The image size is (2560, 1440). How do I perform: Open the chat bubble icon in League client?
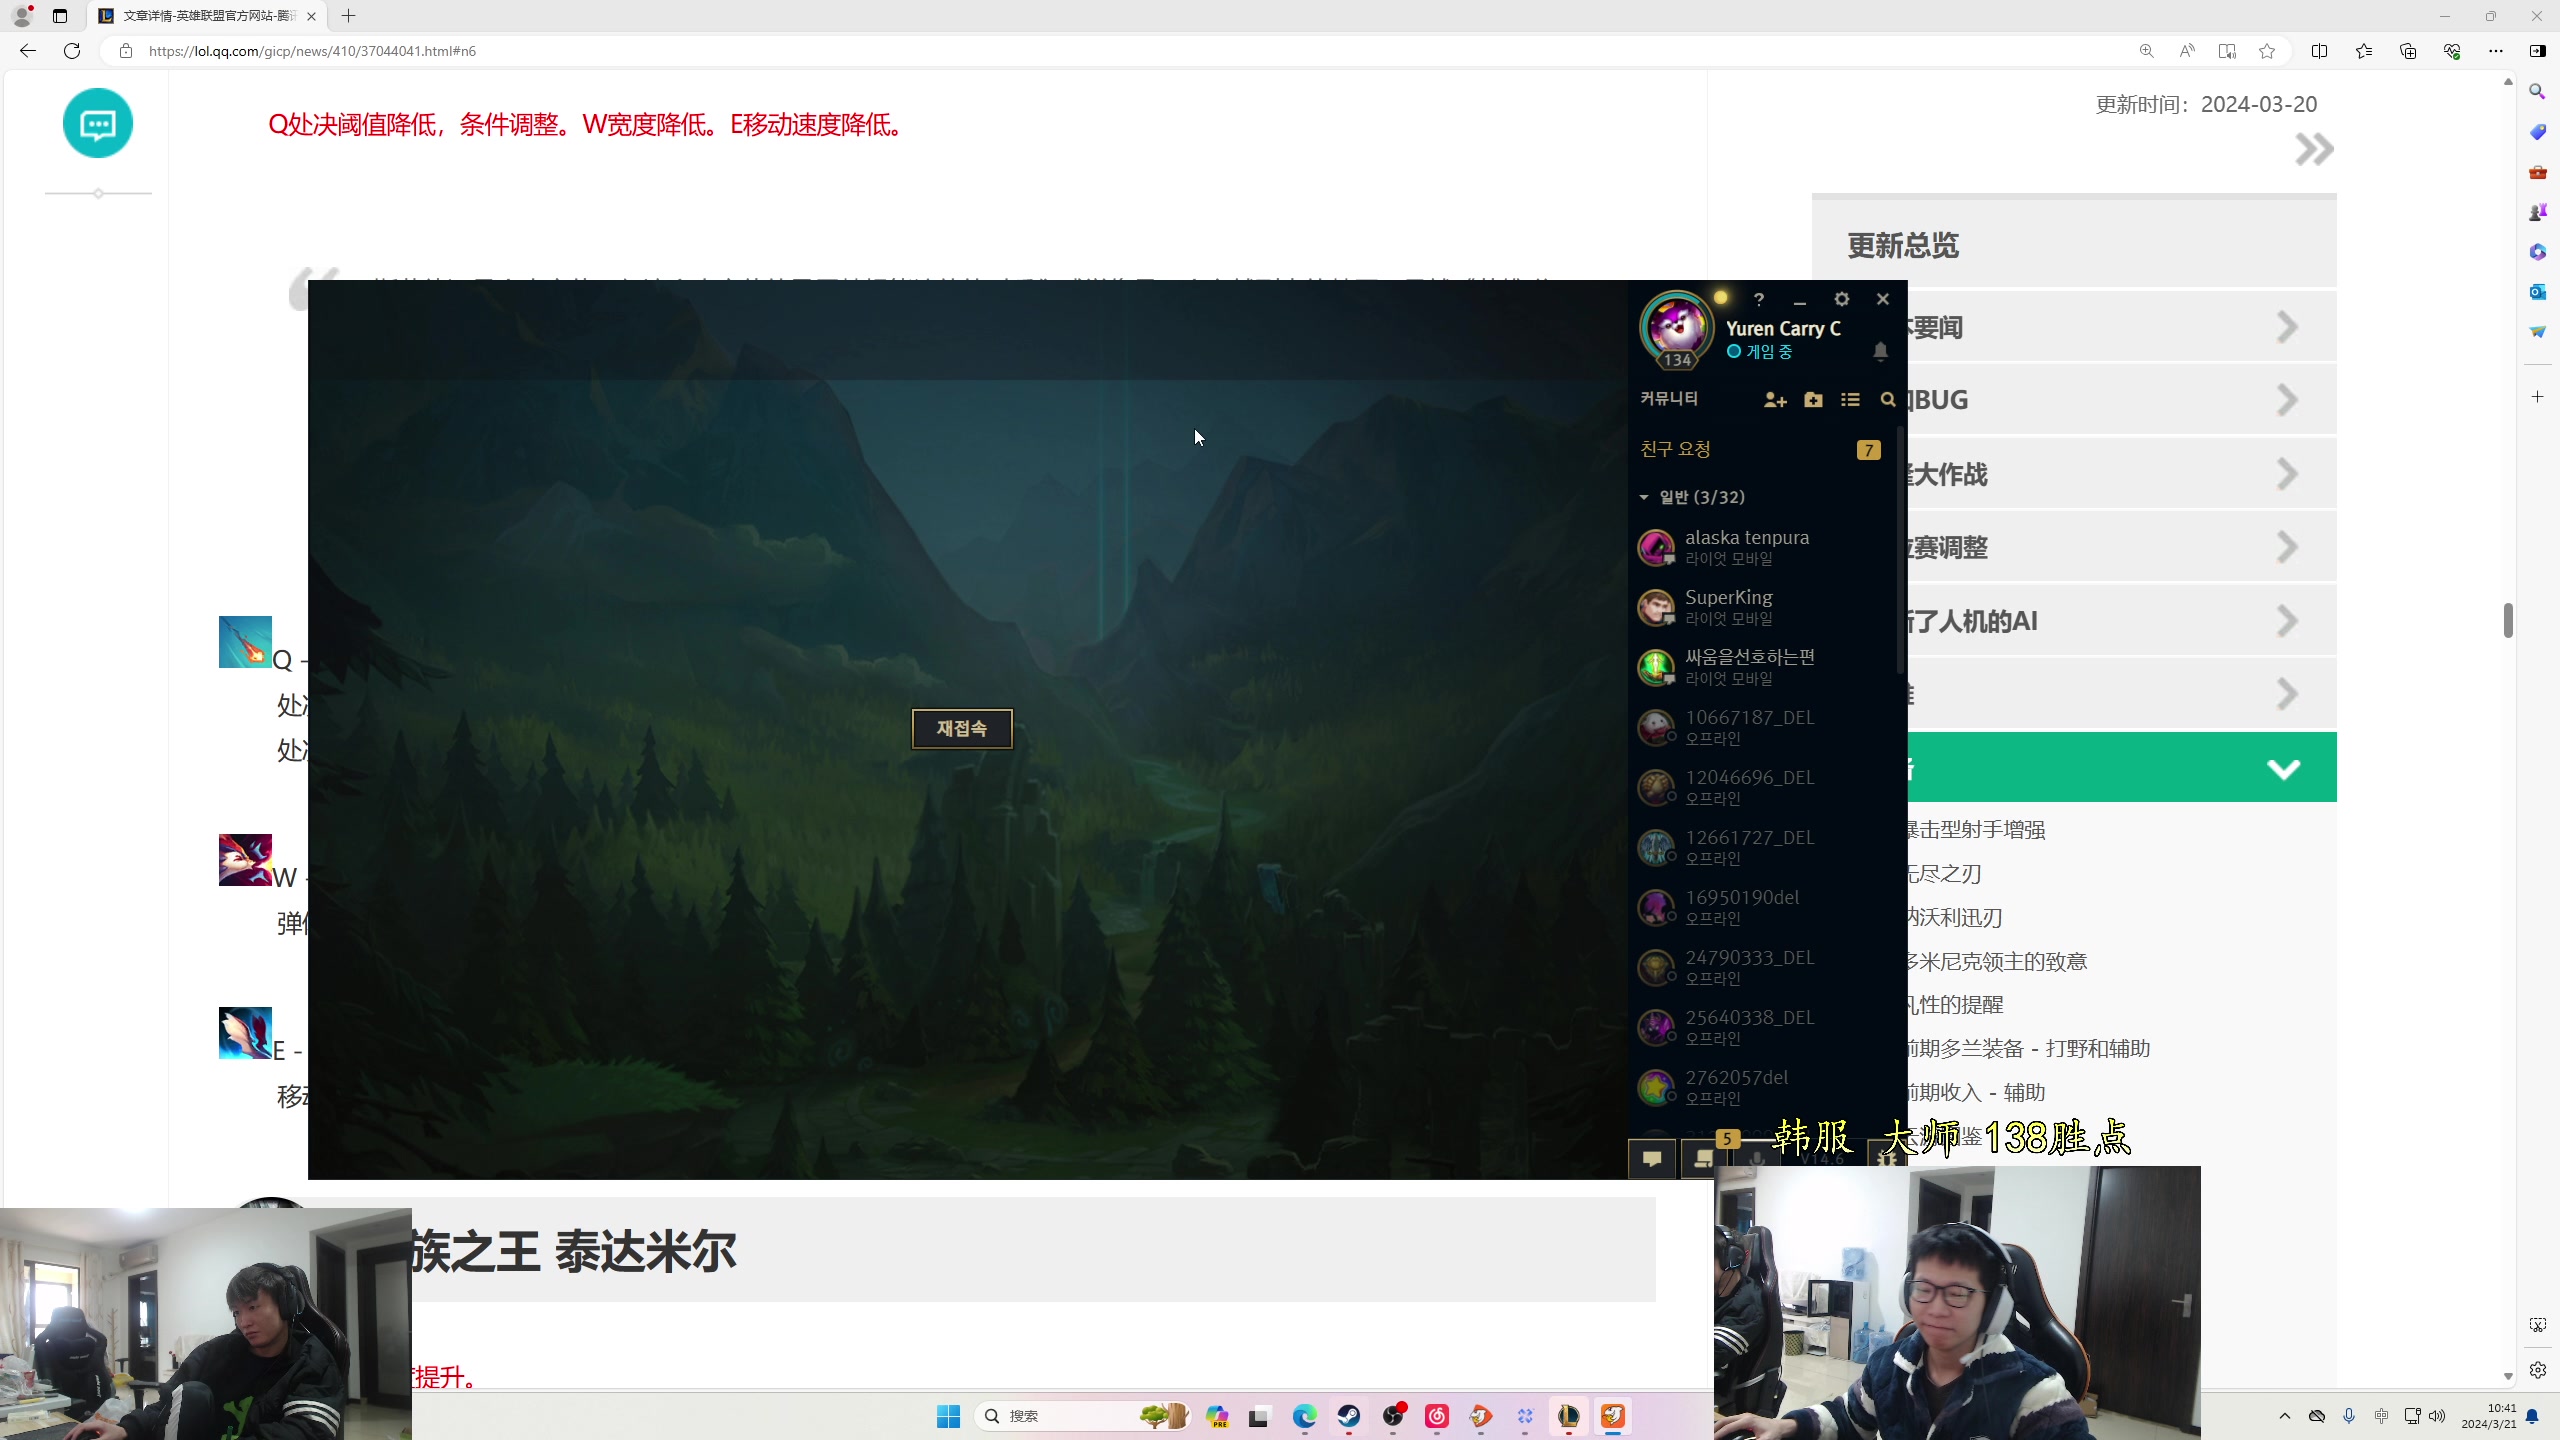[x=1652, y=1159]
